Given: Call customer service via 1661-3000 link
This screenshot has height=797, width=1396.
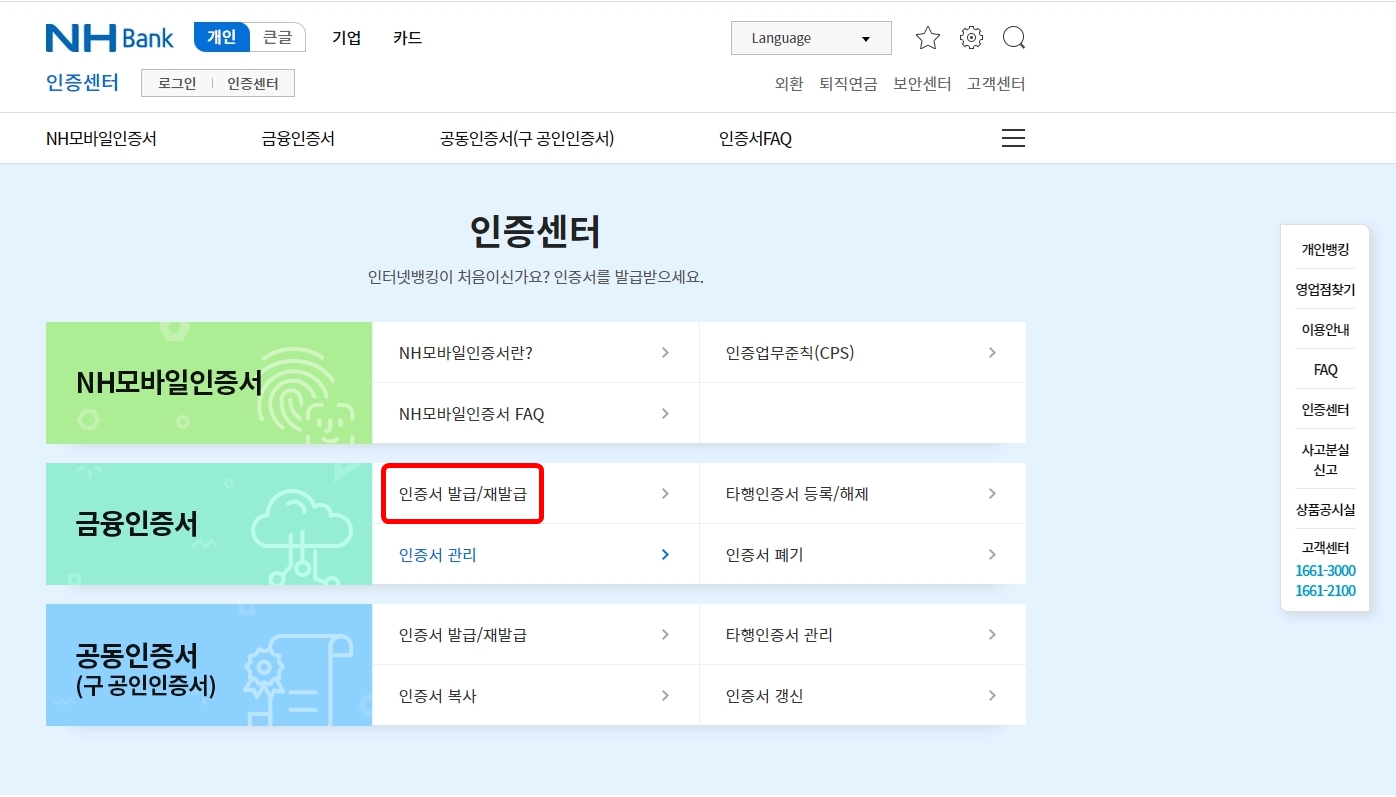Looking at the screenshot, I should pyautogui.click(x=1325, y=570).
